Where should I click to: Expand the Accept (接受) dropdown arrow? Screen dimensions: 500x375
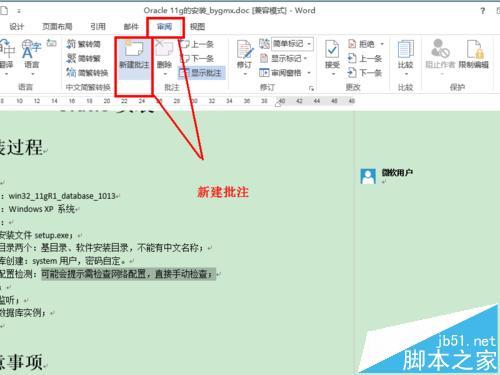tap(333, 74)
